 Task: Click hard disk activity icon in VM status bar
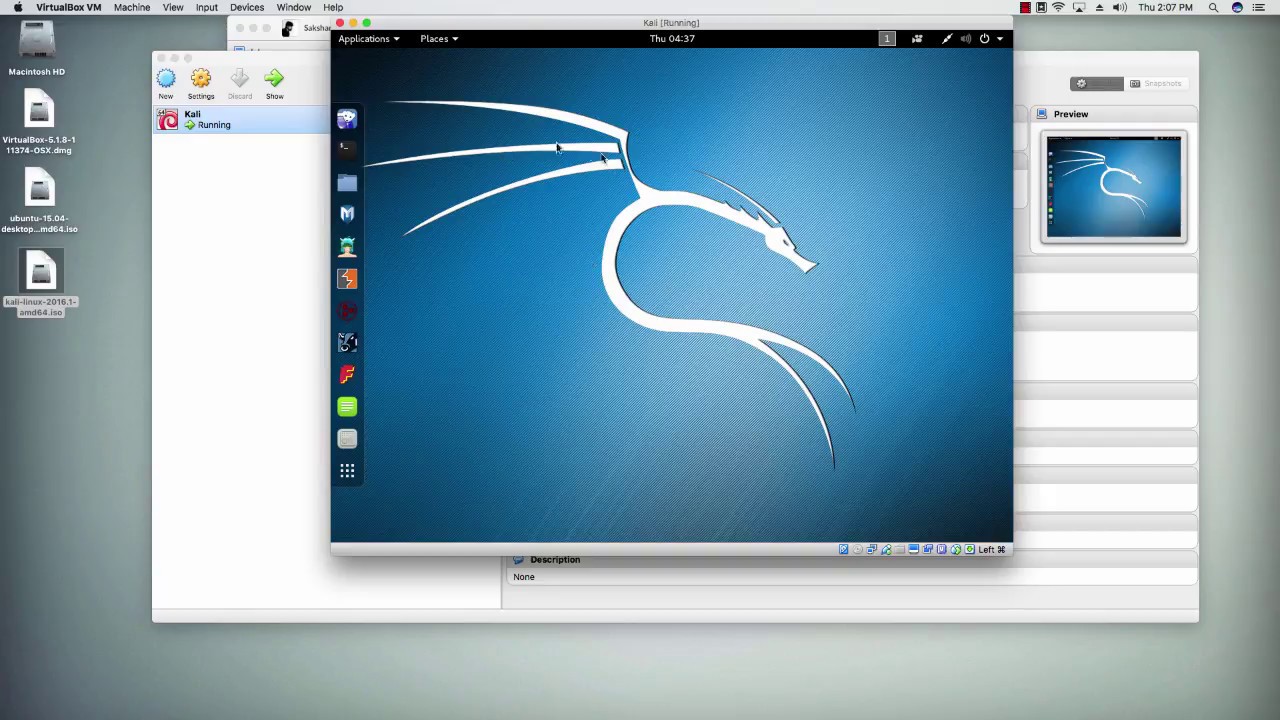(844, 549)
